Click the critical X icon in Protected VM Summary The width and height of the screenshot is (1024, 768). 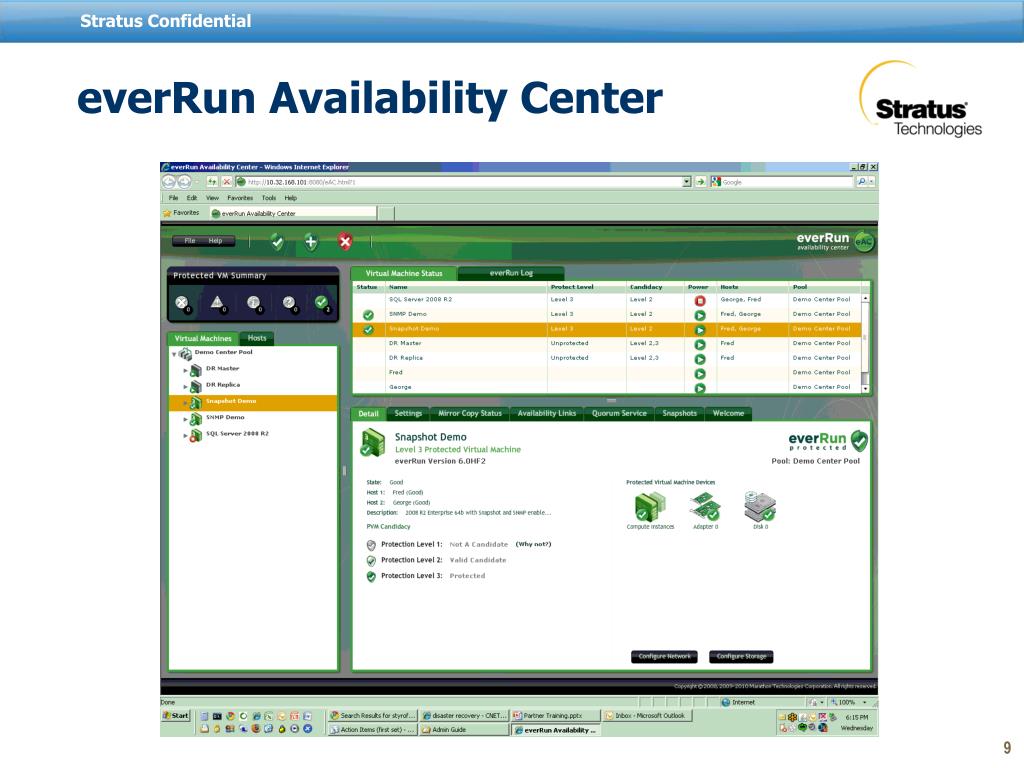[182, 302]
